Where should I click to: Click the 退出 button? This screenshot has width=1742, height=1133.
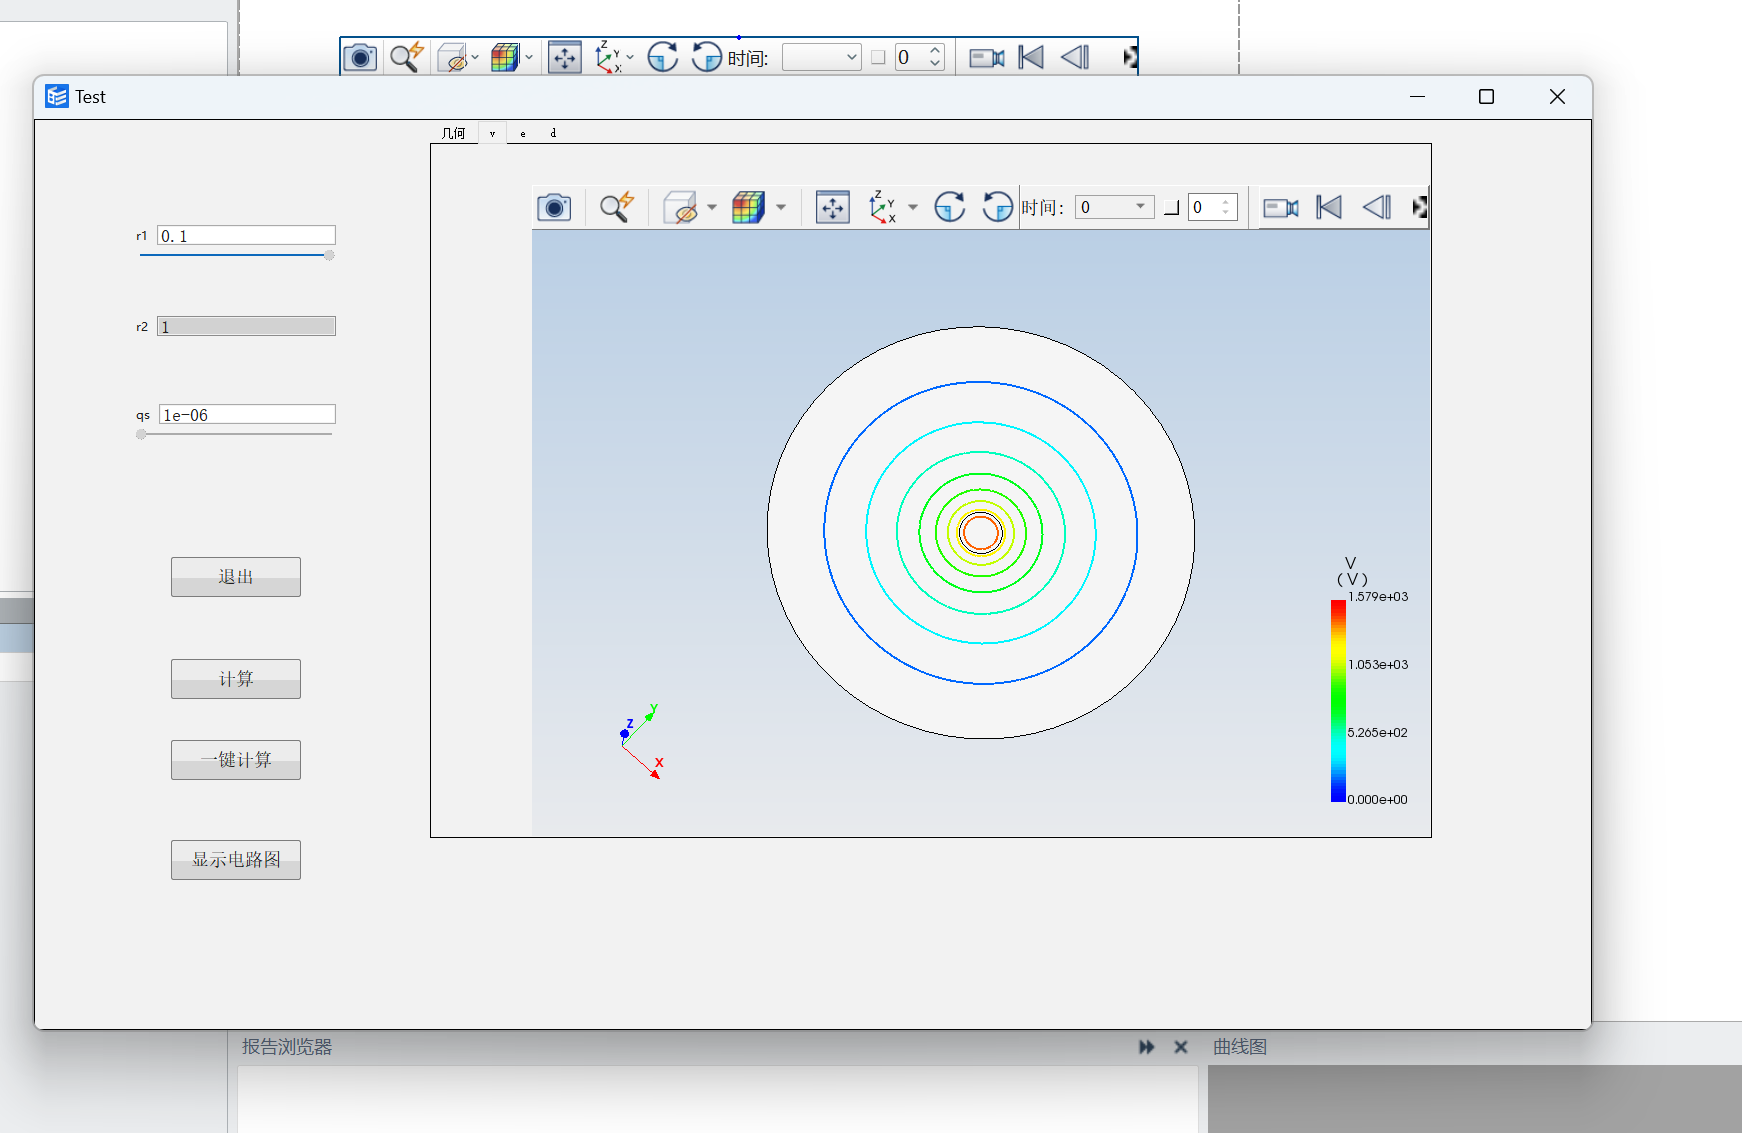click(236, 577)
